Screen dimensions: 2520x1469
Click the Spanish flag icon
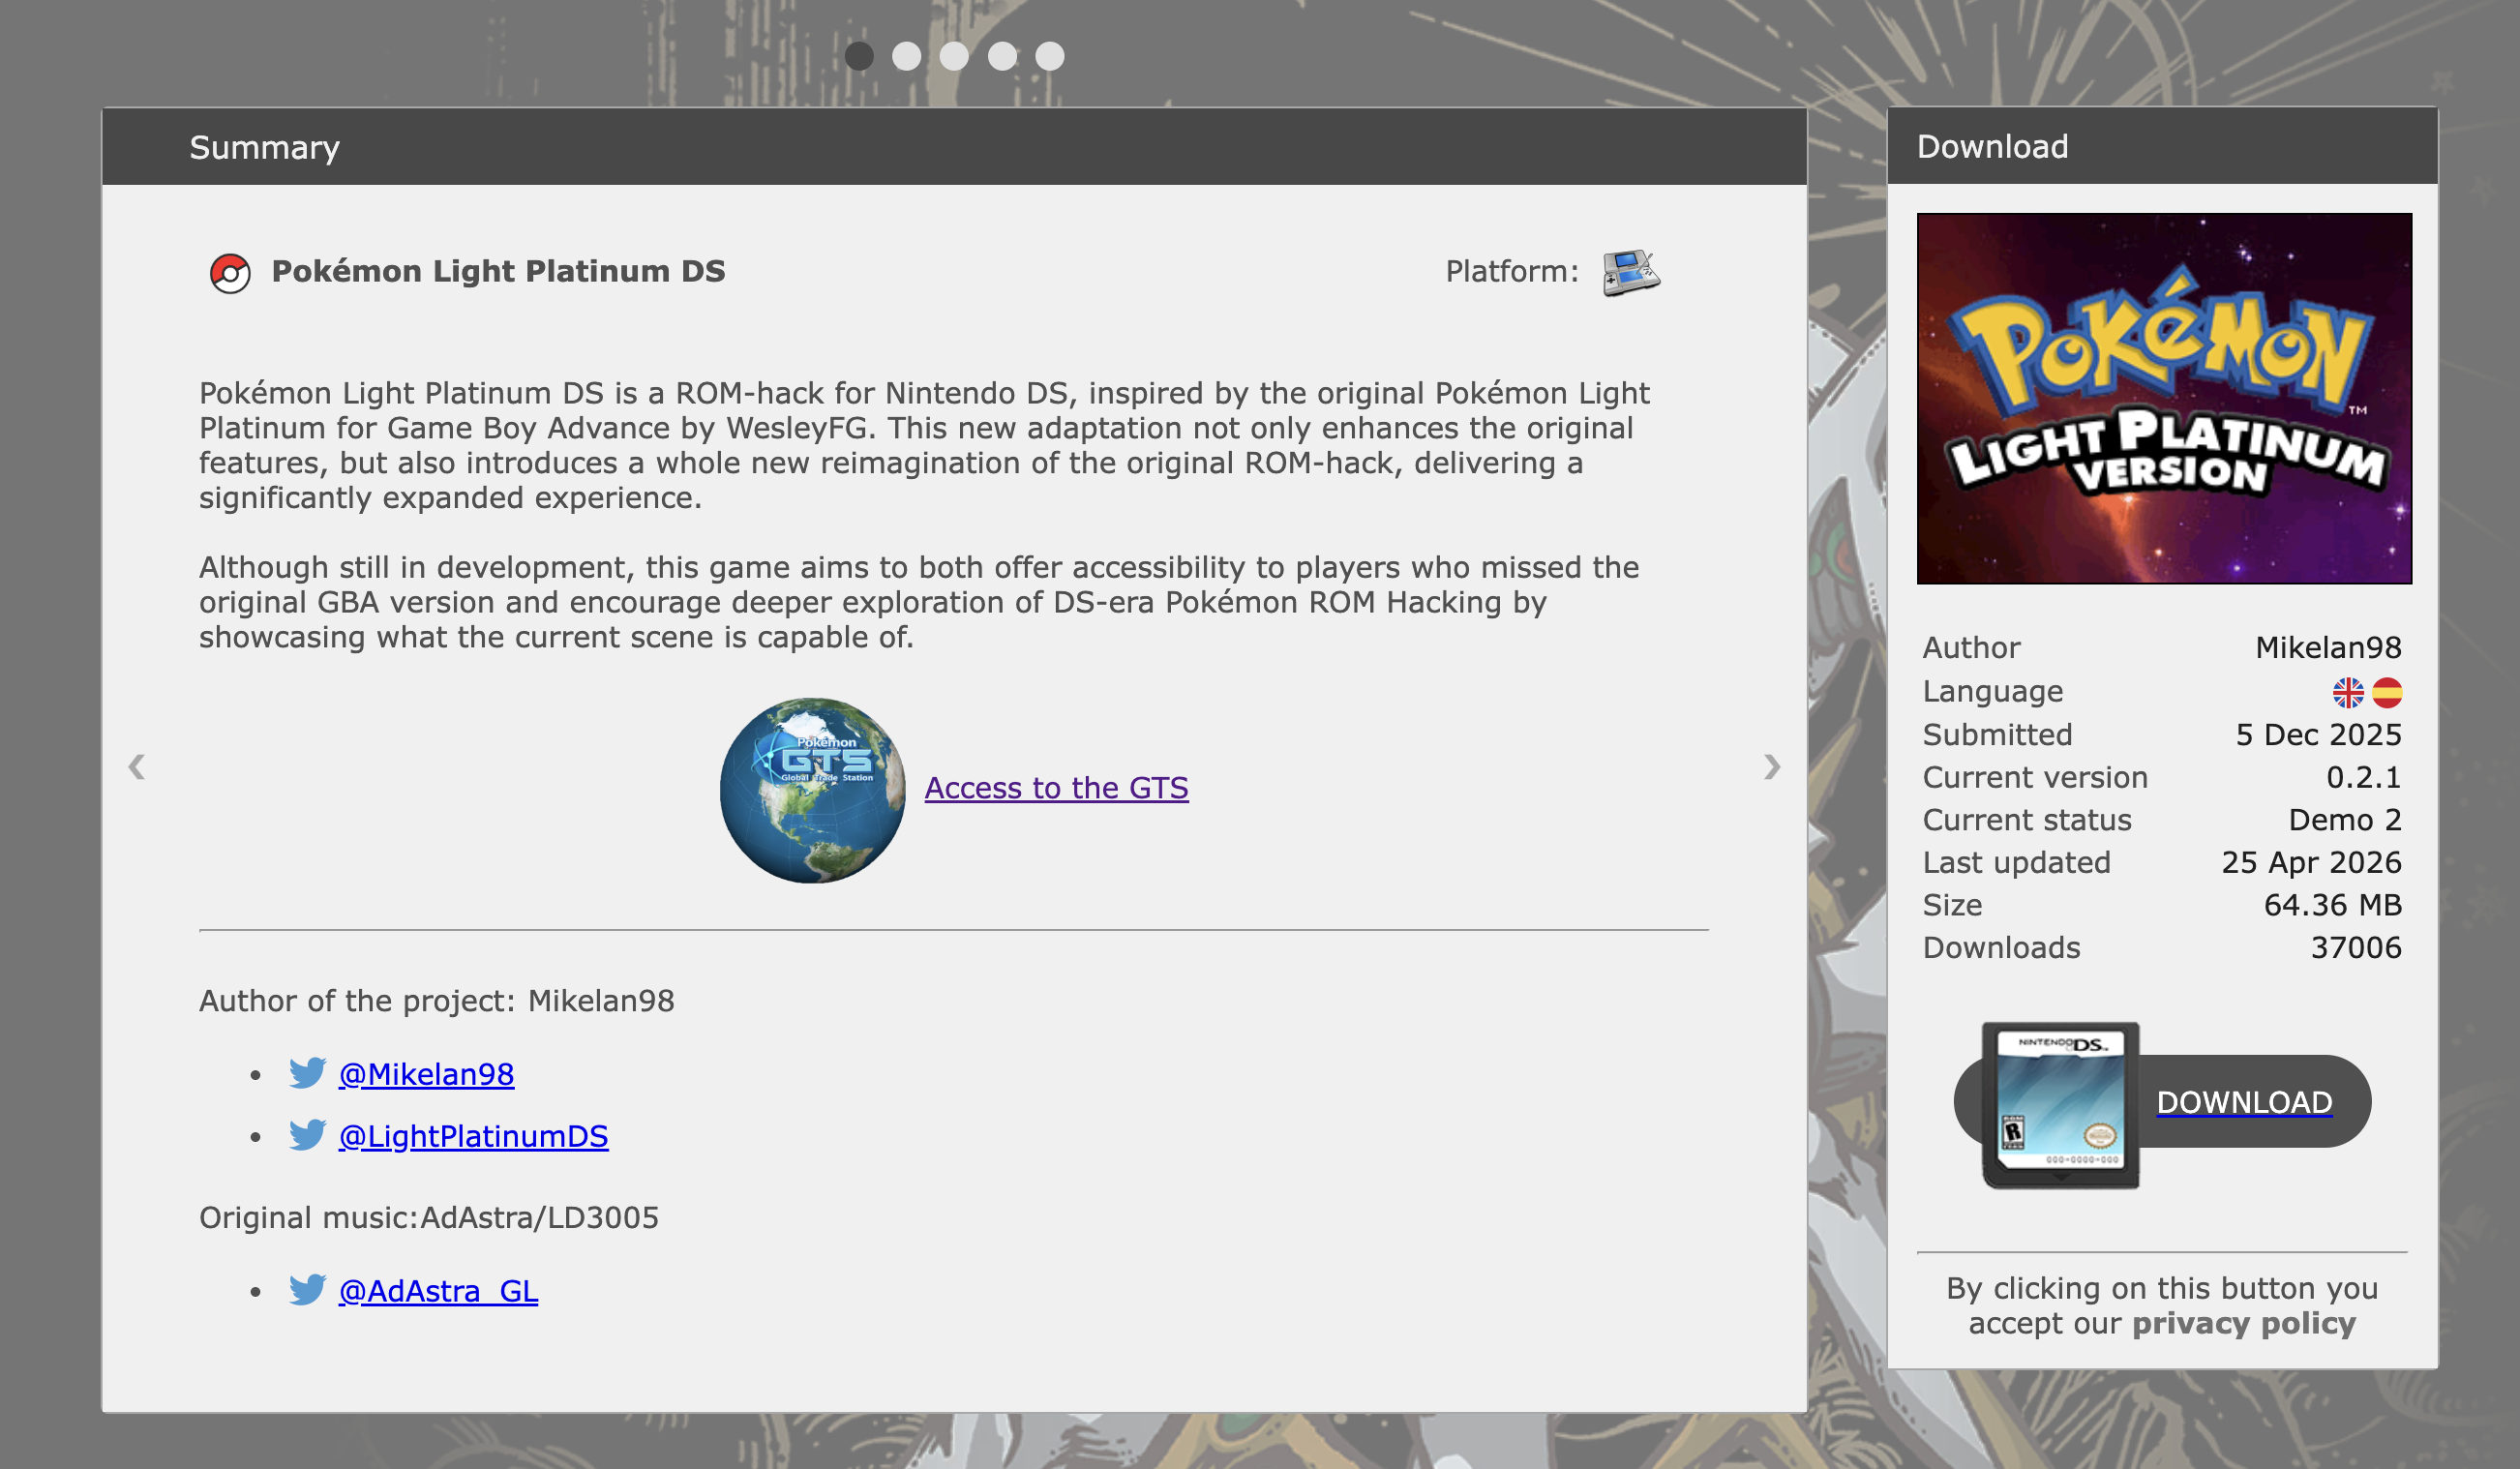pos(2387,692)
